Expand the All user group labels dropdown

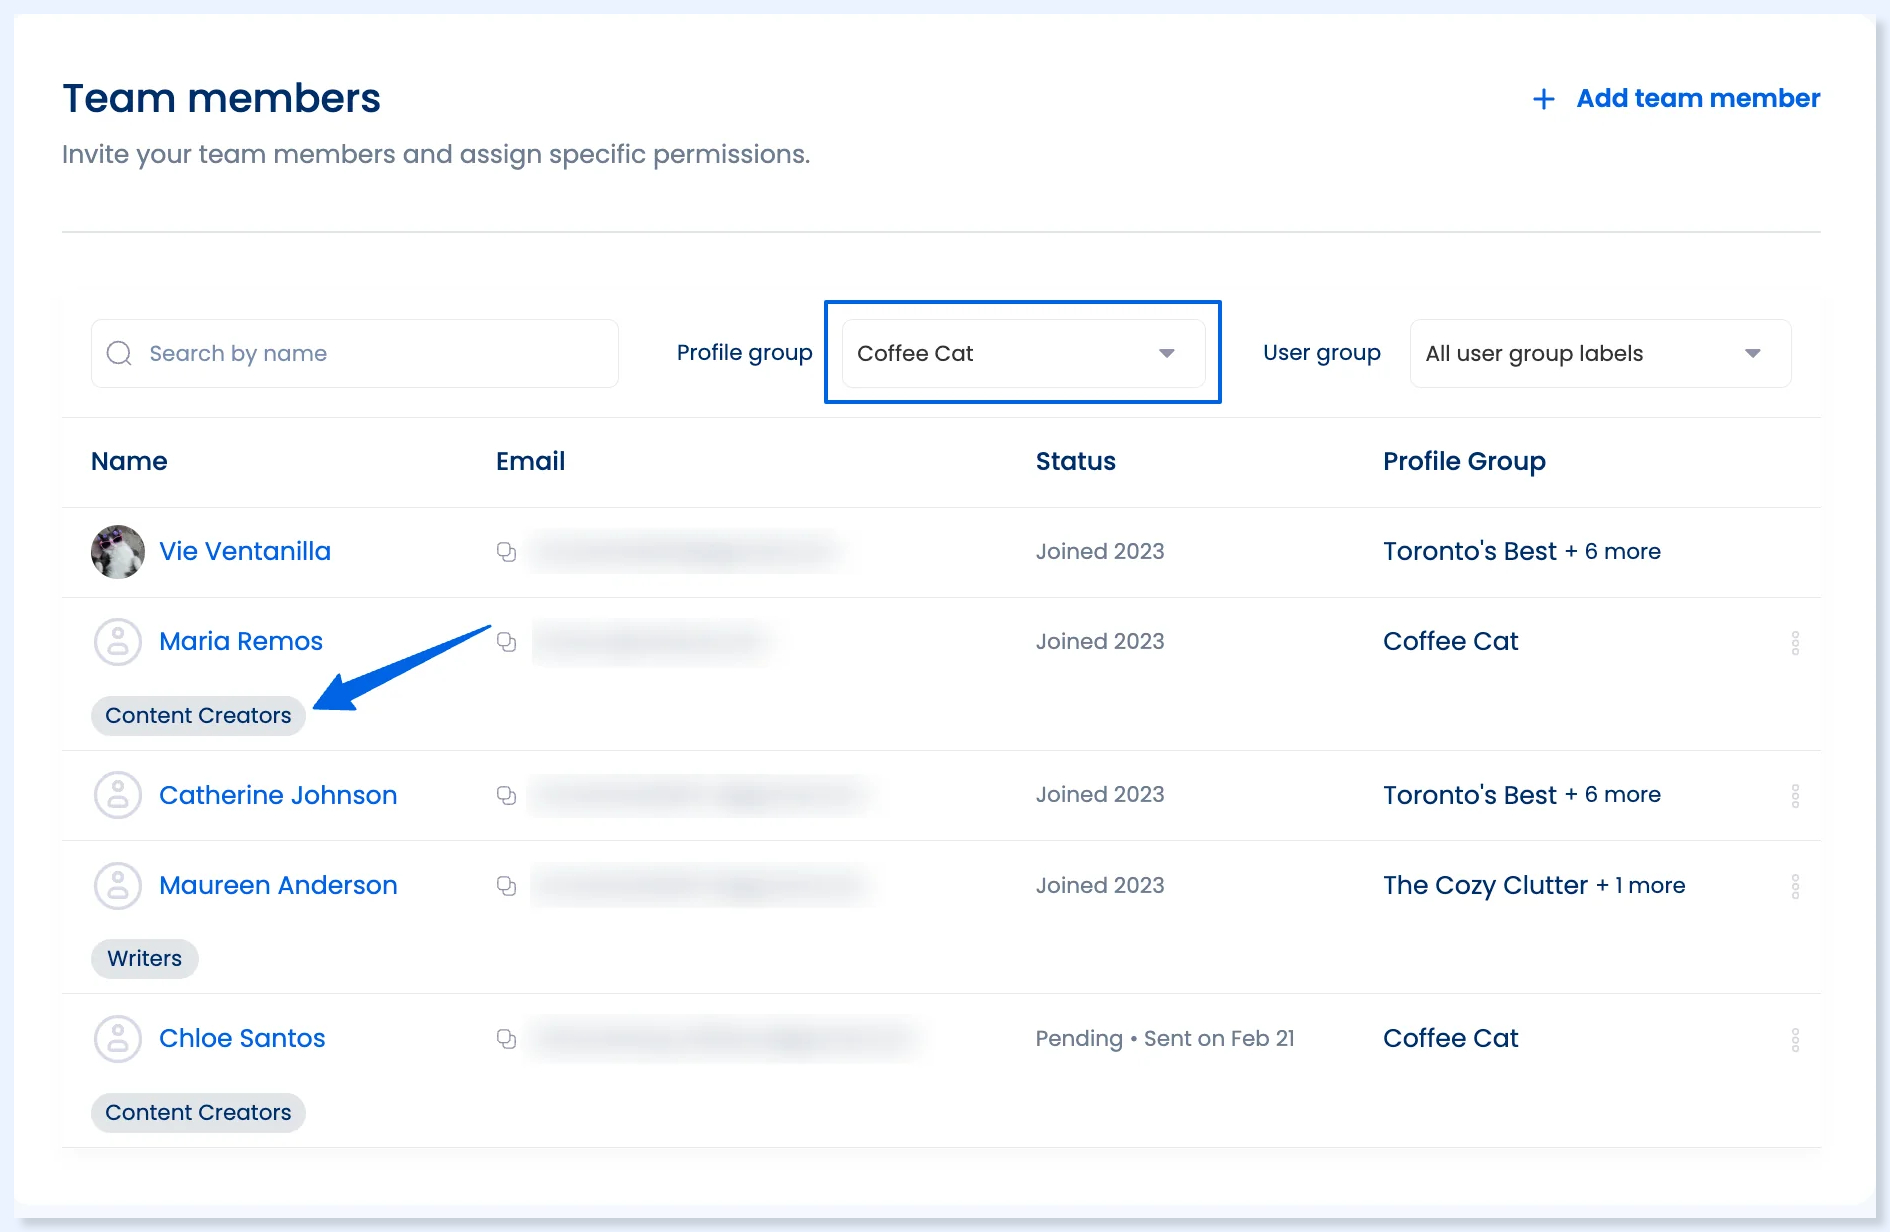coord(1600,353)
